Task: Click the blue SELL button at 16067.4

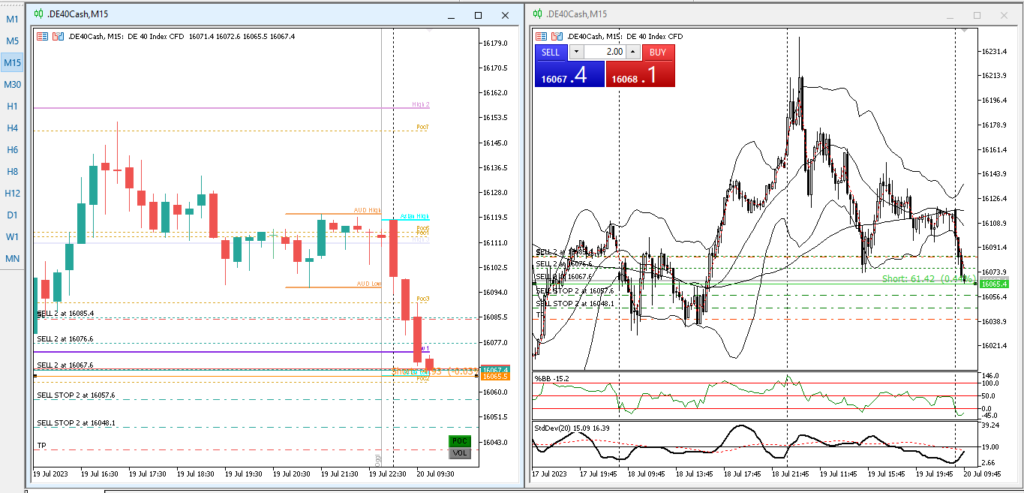Action: [x=569, y=66]
